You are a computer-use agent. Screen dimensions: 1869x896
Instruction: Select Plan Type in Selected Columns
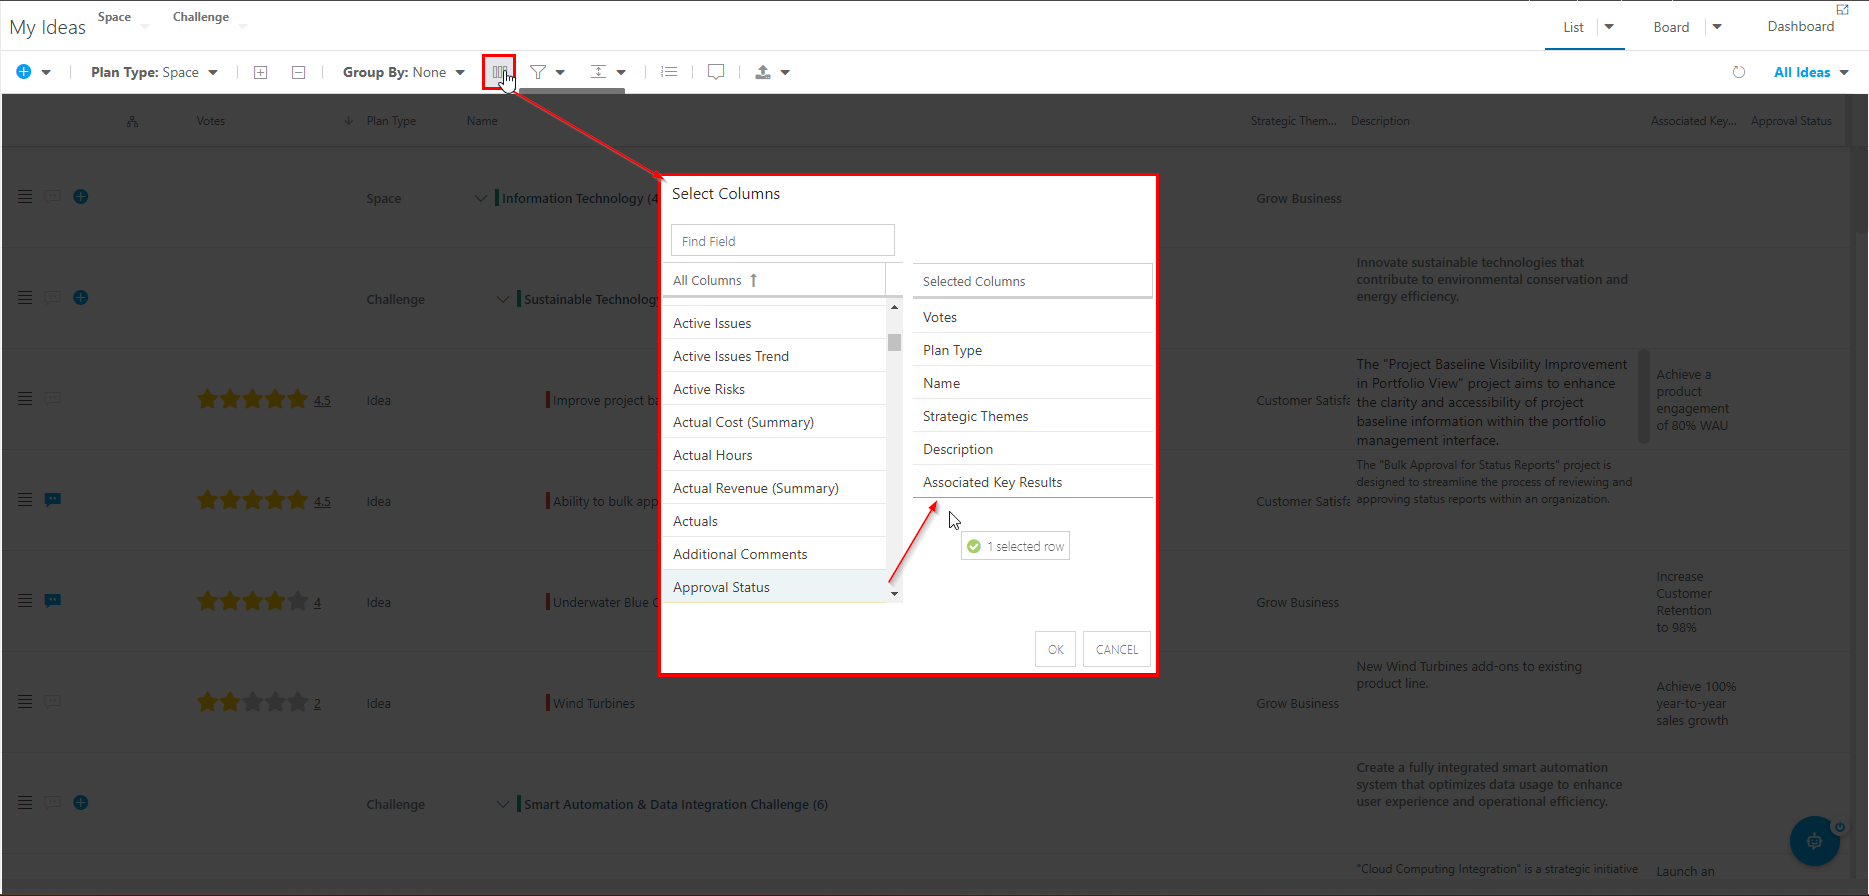[1032, 350]
